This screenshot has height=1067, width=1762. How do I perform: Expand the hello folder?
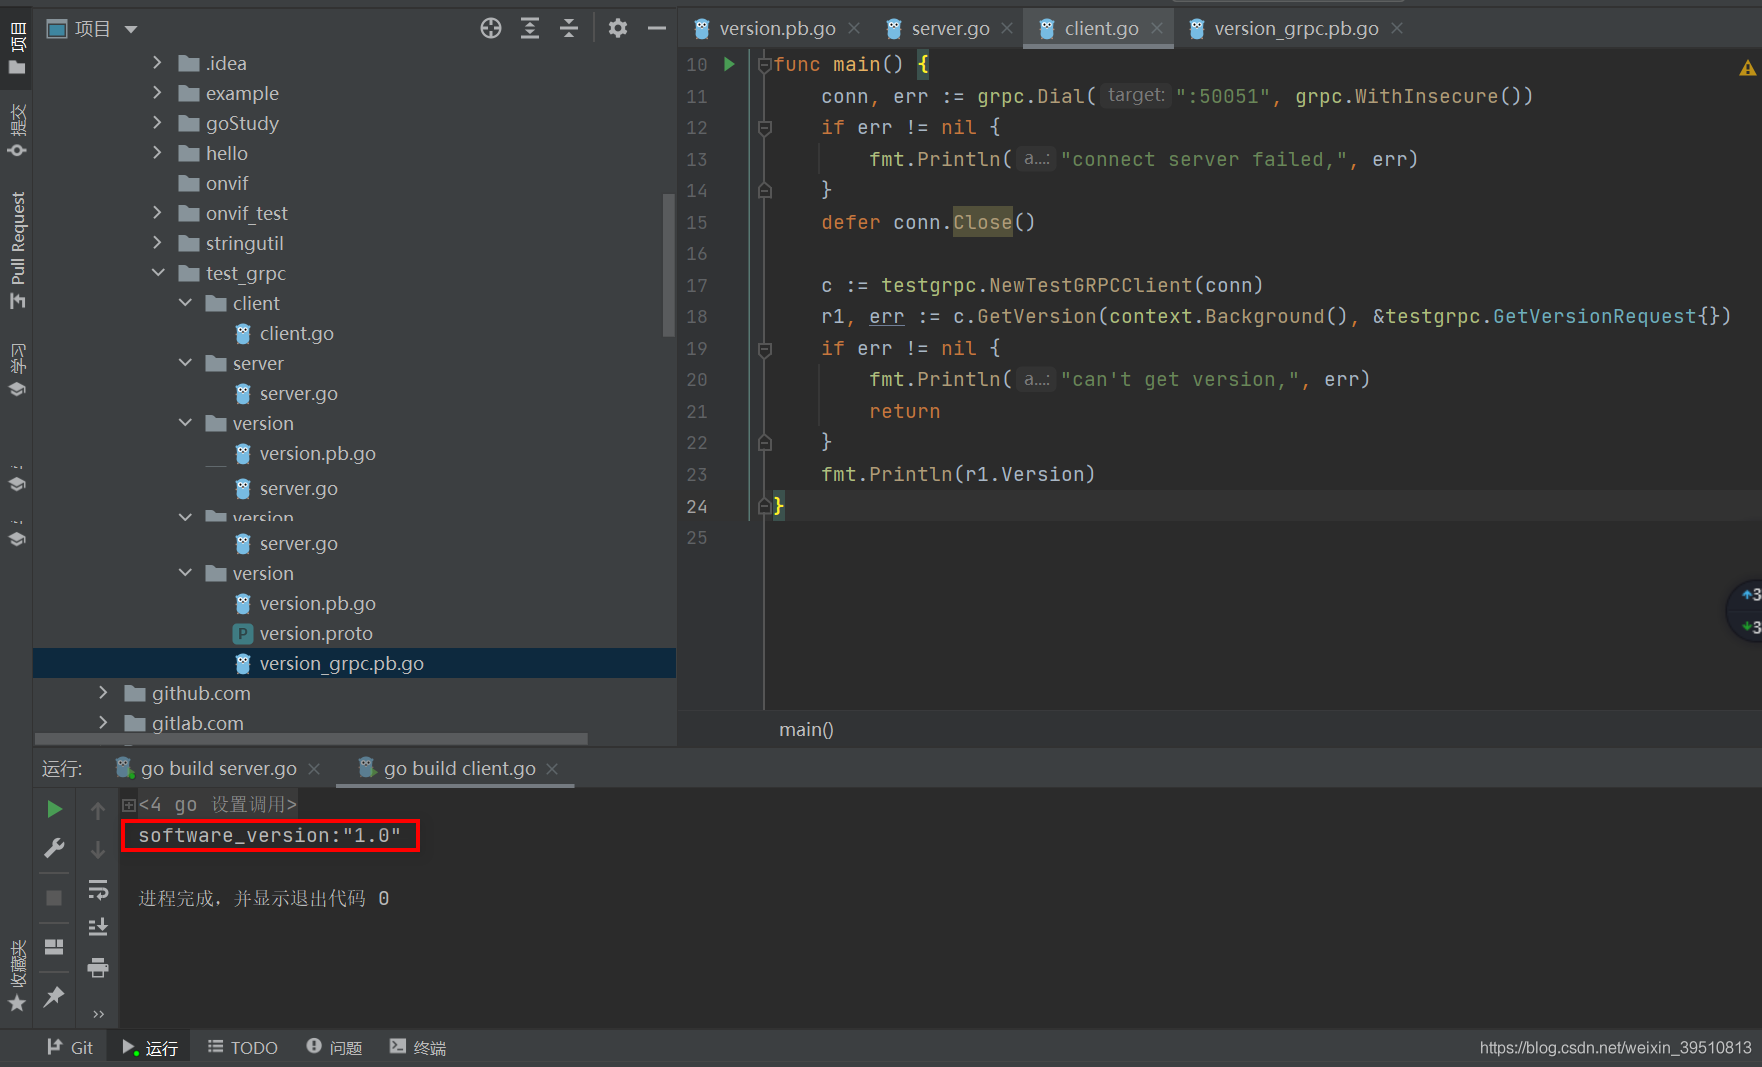[157, 153]
